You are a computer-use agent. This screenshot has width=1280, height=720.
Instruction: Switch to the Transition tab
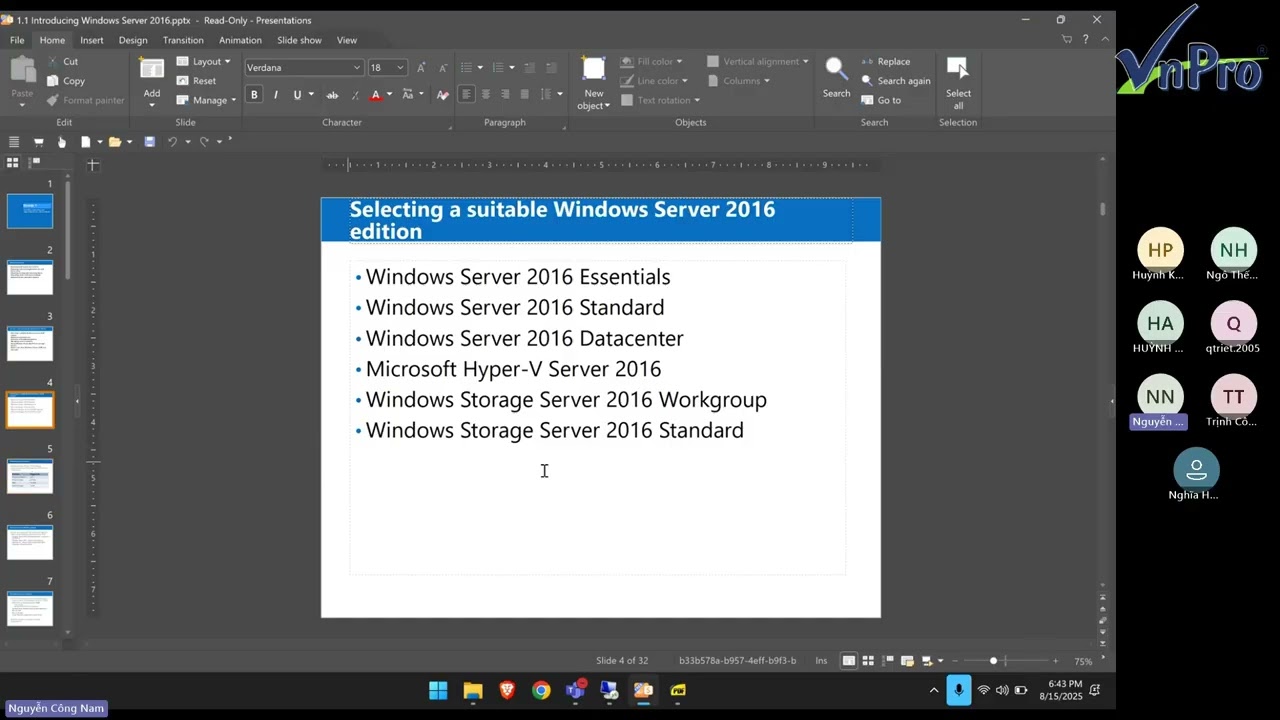183,40
